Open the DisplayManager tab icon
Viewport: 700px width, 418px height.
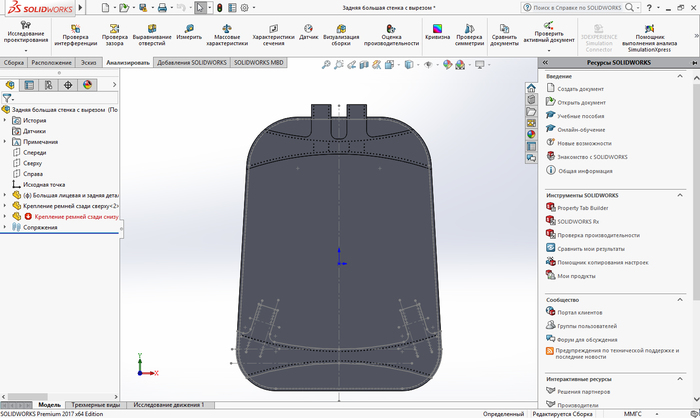coord(85,85)
